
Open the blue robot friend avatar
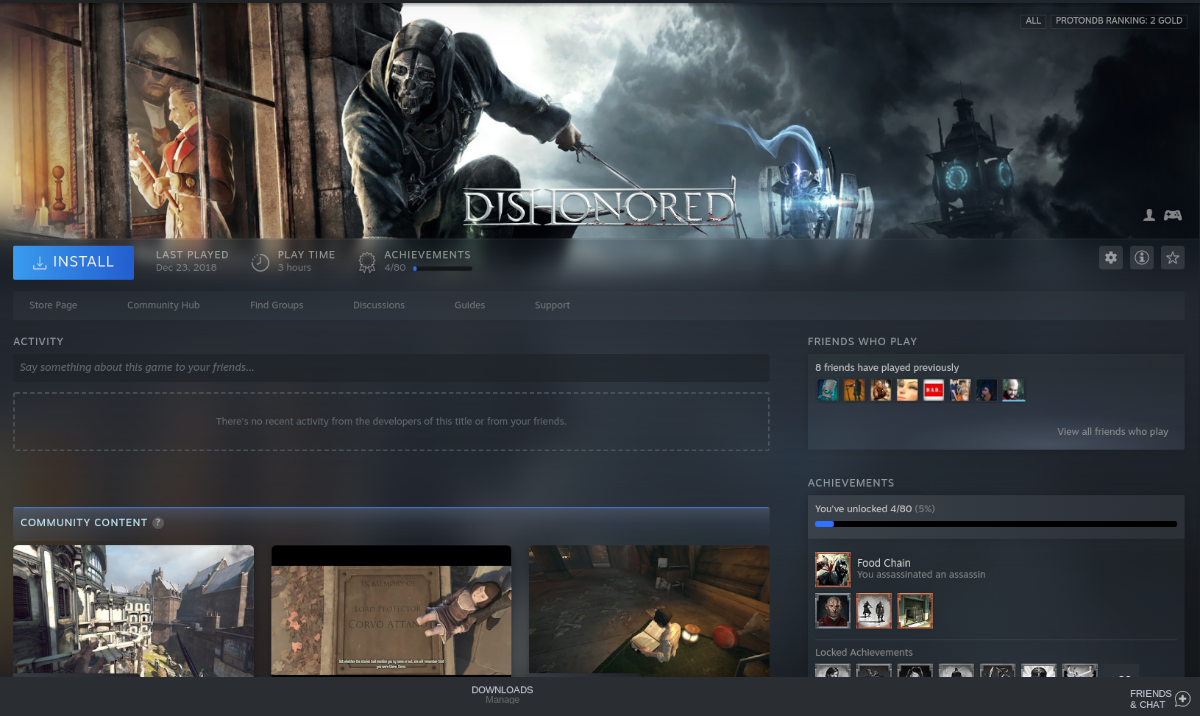coord(827,390)
